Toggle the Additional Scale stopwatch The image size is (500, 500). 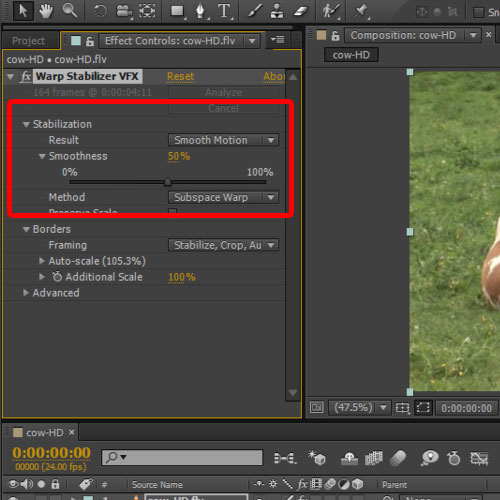[x=57, y=277]
